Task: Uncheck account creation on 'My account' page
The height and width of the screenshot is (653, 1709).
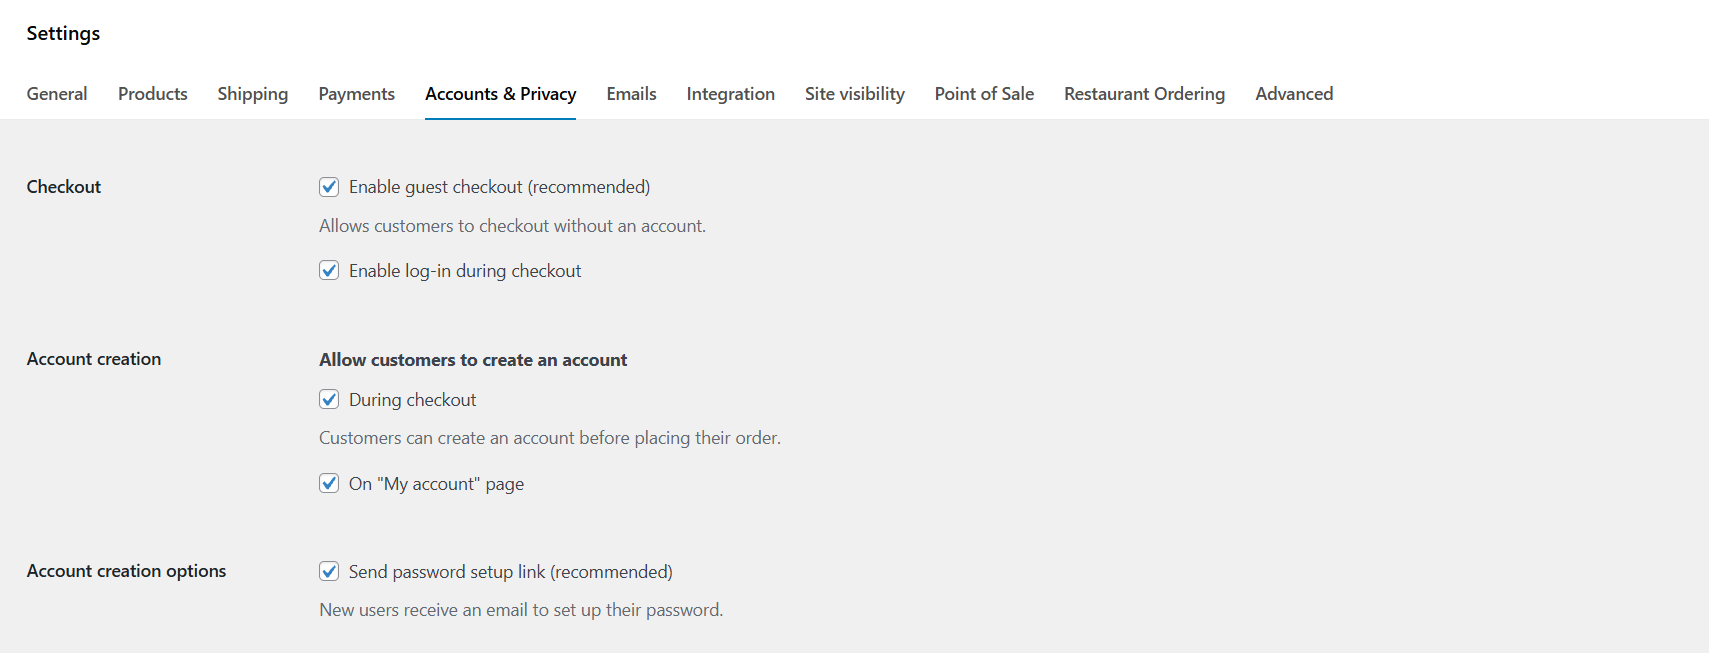Action: pos(329,483)
